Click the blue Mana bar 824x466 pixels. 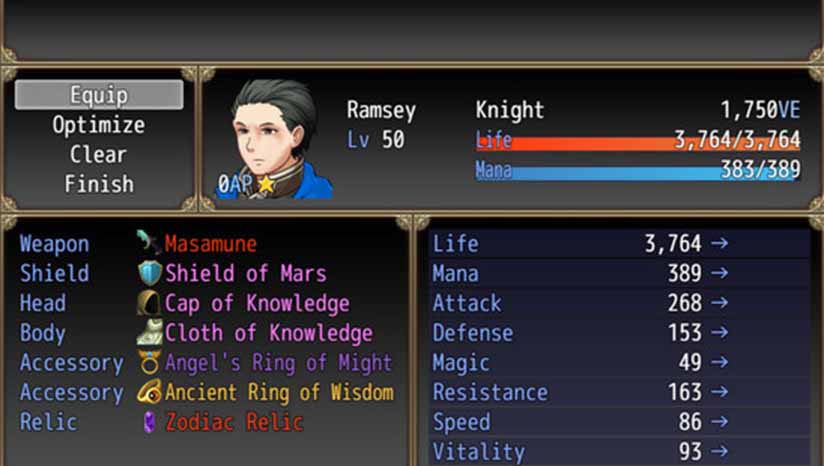click(637, 173)
